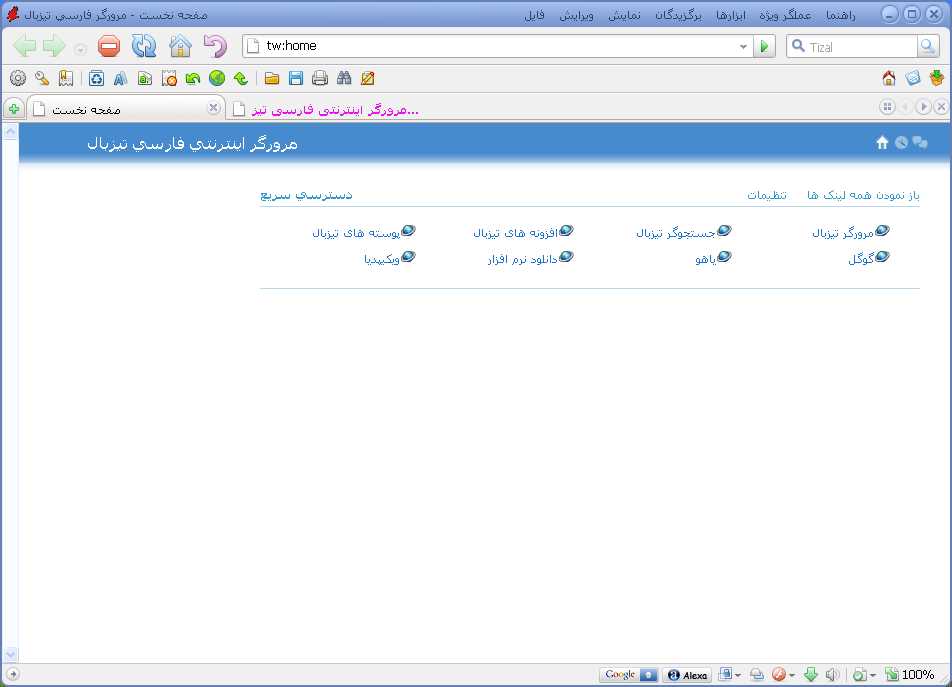This screenshot has width=952, height=687.
Task: Open the دانلود نرم افزار quick link
Action: pos(531,259)
